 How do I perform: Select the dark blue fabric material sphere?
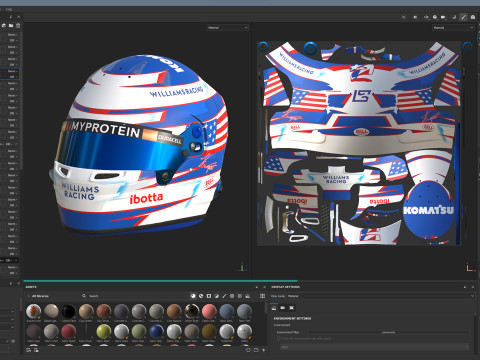pos(156,332)
